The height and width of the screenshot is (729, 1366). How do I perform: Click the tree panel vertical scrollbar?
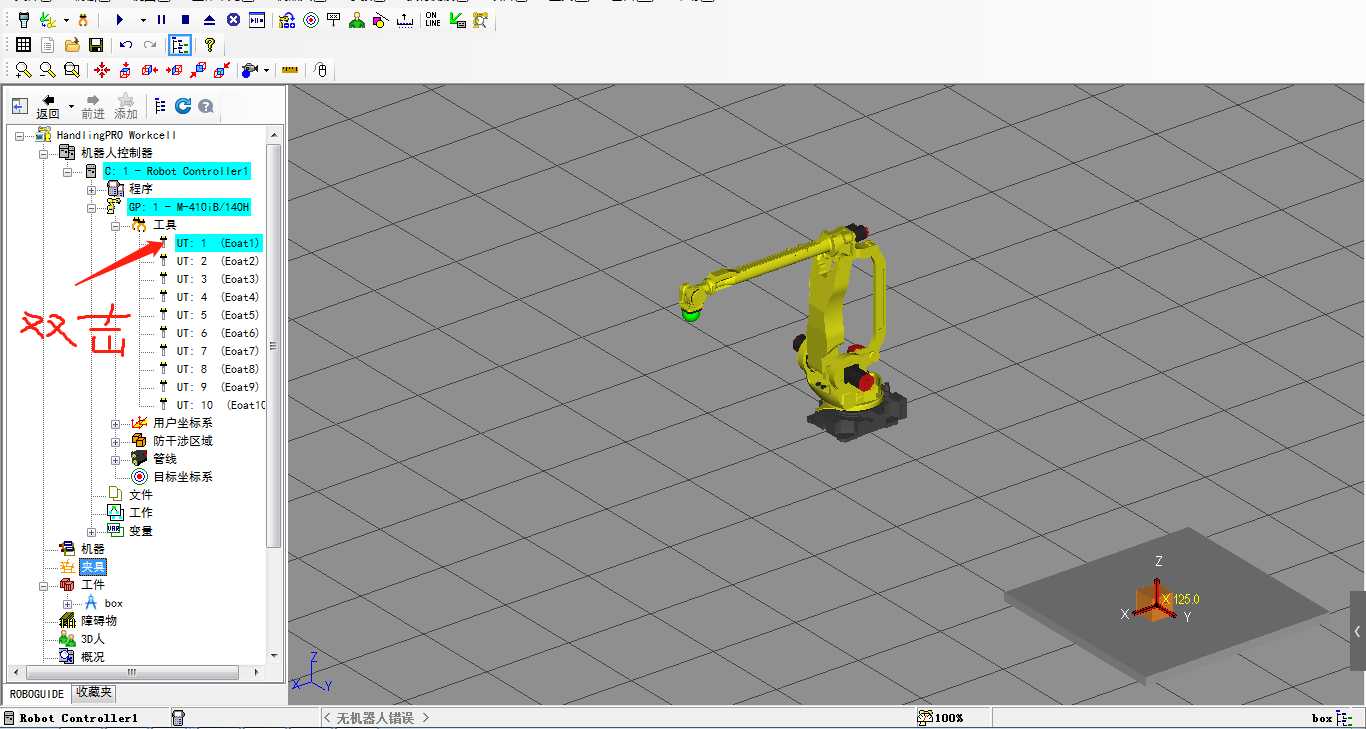(275, 345)
